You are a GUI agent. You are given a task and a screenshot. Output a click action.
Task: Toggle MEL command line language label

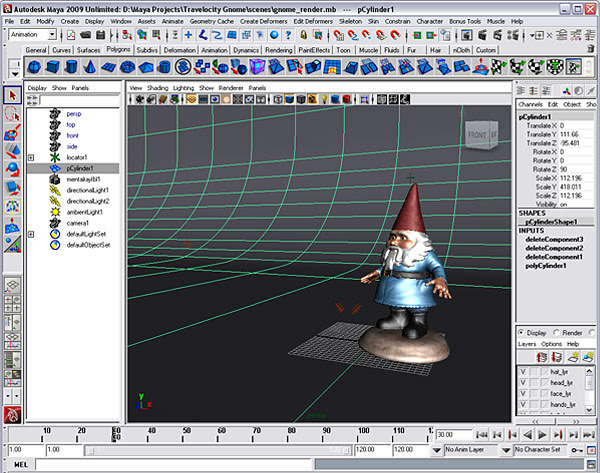(21, 465)
